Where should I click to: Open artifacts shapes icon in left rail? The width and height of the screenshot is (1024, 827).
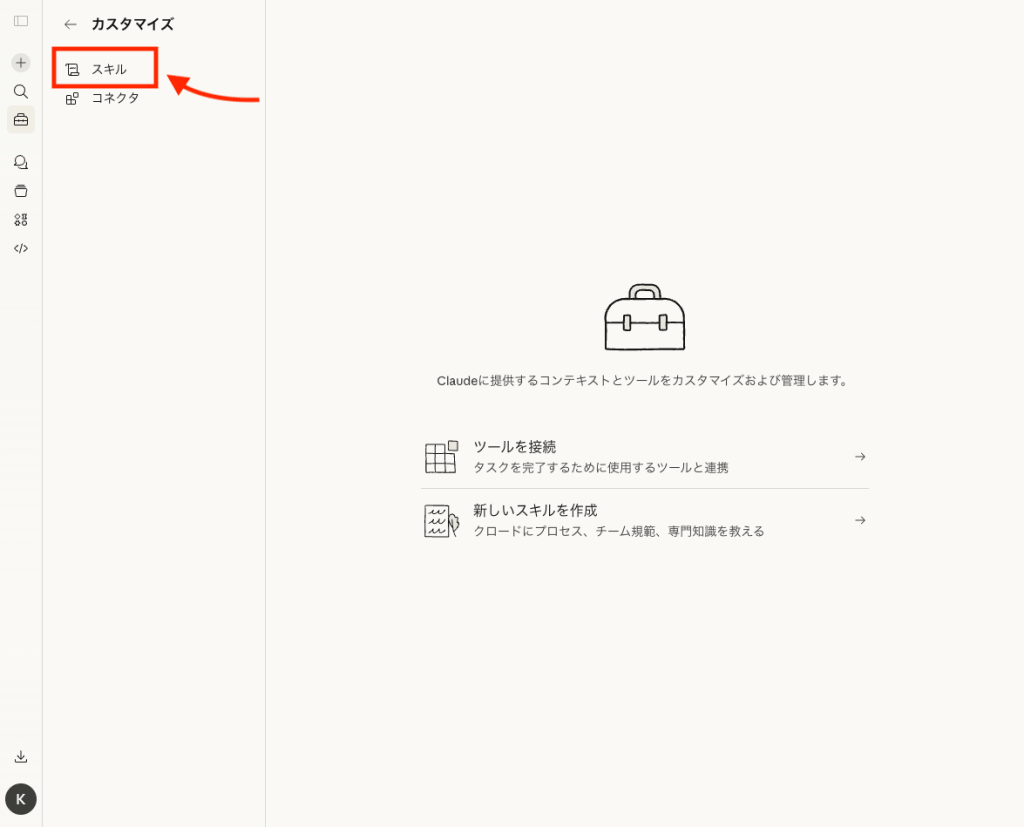click(x=21, y=220)
